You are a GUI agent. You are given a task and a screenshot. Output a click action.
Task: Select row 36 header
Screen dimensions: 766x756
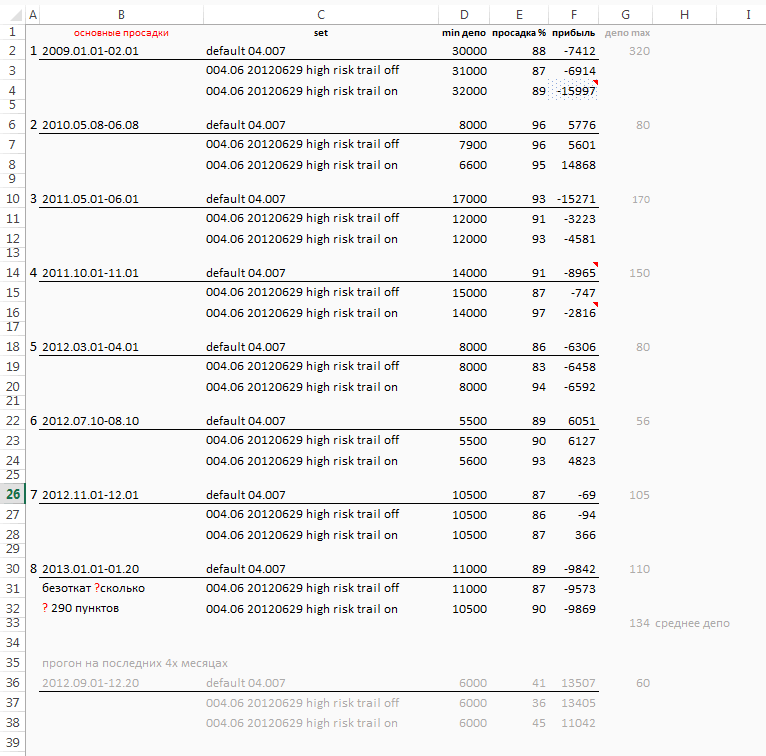(x=13, y=683)
